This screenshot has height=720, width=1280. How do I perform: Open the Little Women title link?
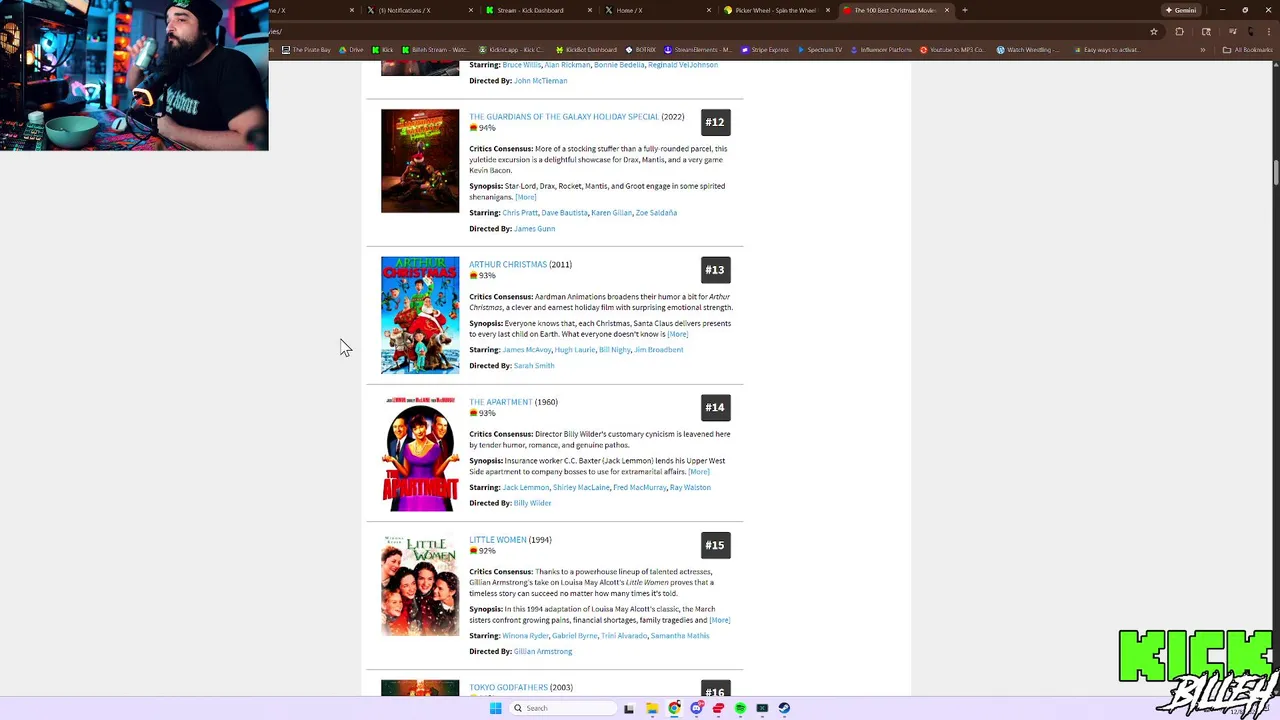pyautogui.click(x=497, y=540)
